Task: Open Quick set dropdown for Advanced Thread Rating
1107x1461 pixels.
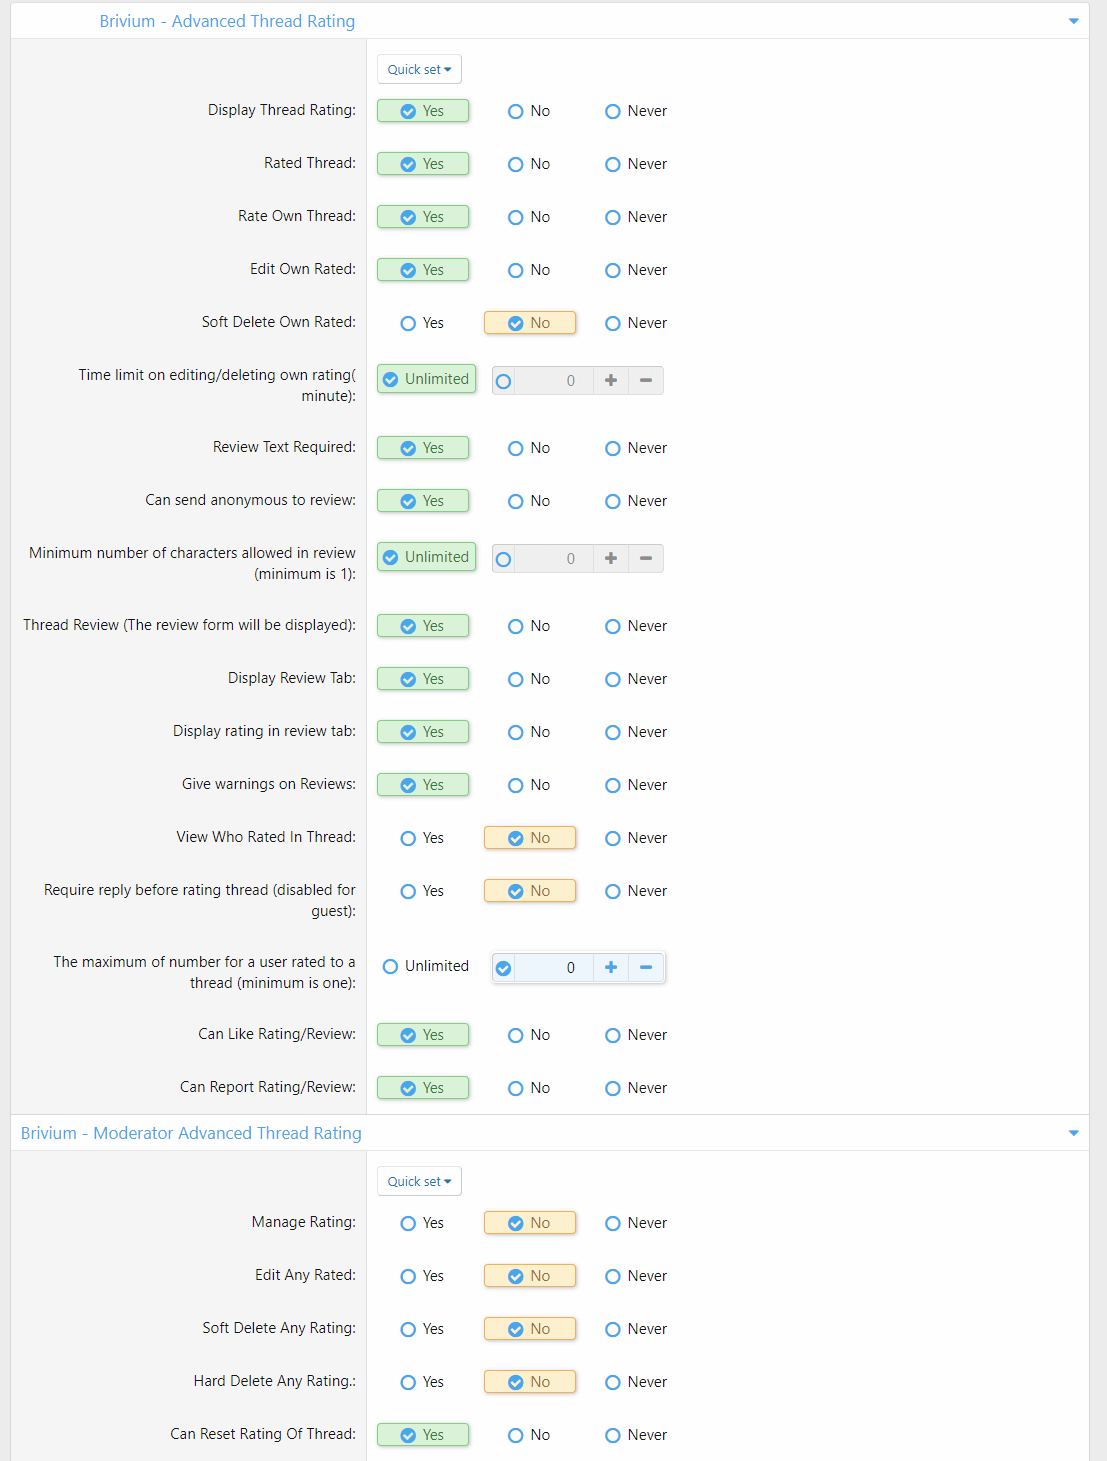Action: pyautogui.click(x=419, y=70)
